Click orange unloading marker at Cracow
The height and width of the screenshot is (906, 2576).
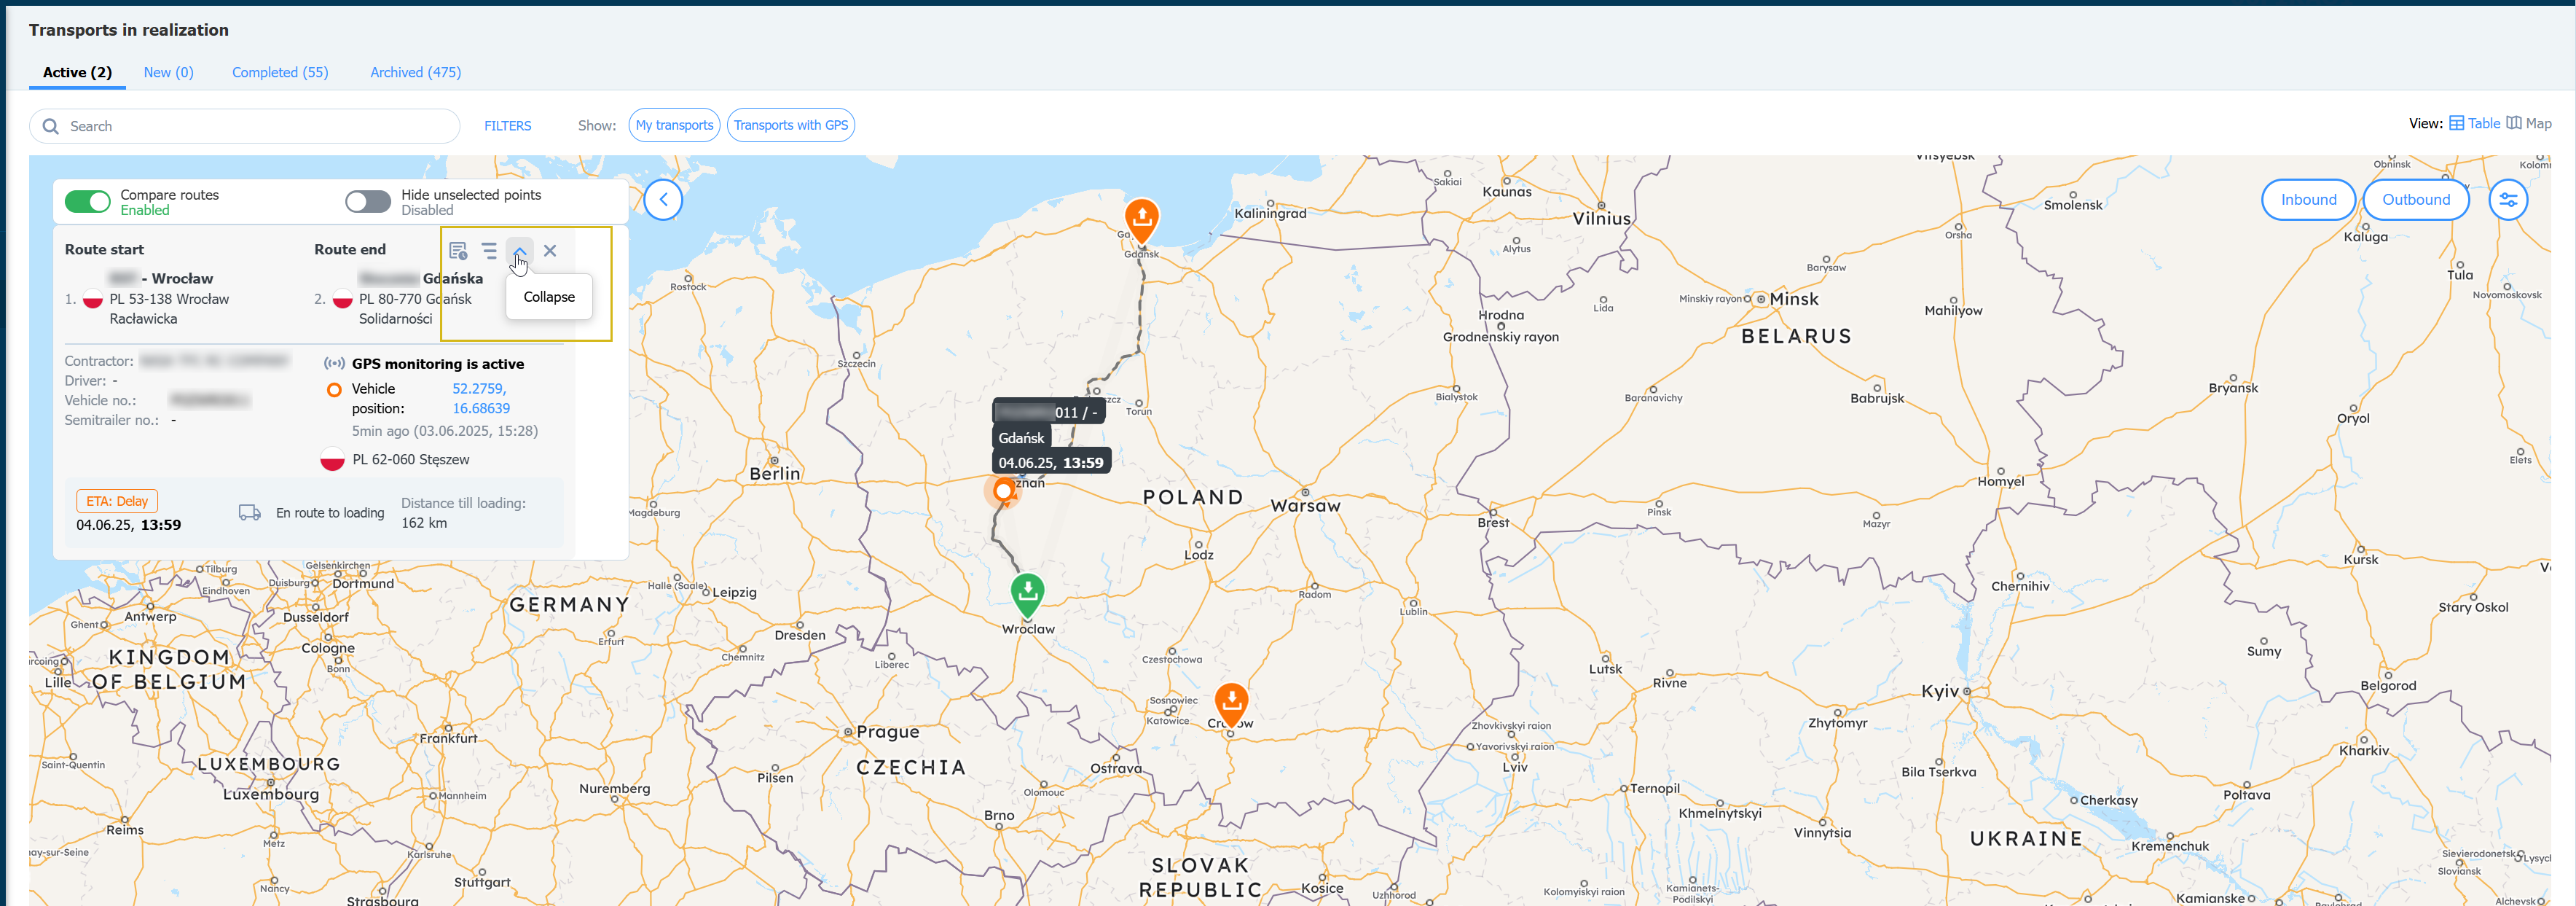(1231, 704)
